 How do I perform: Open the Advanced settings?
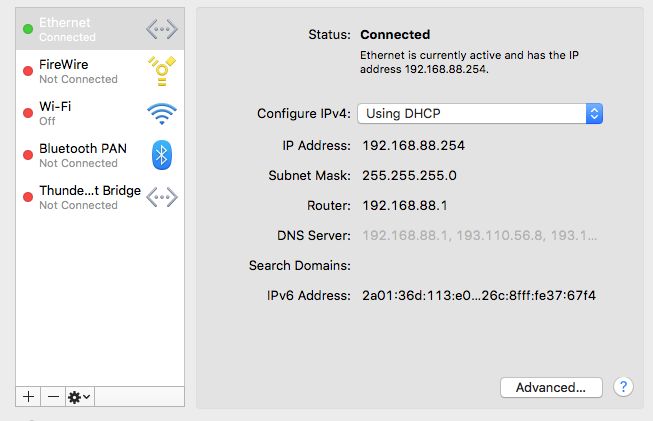coord(551,388)
